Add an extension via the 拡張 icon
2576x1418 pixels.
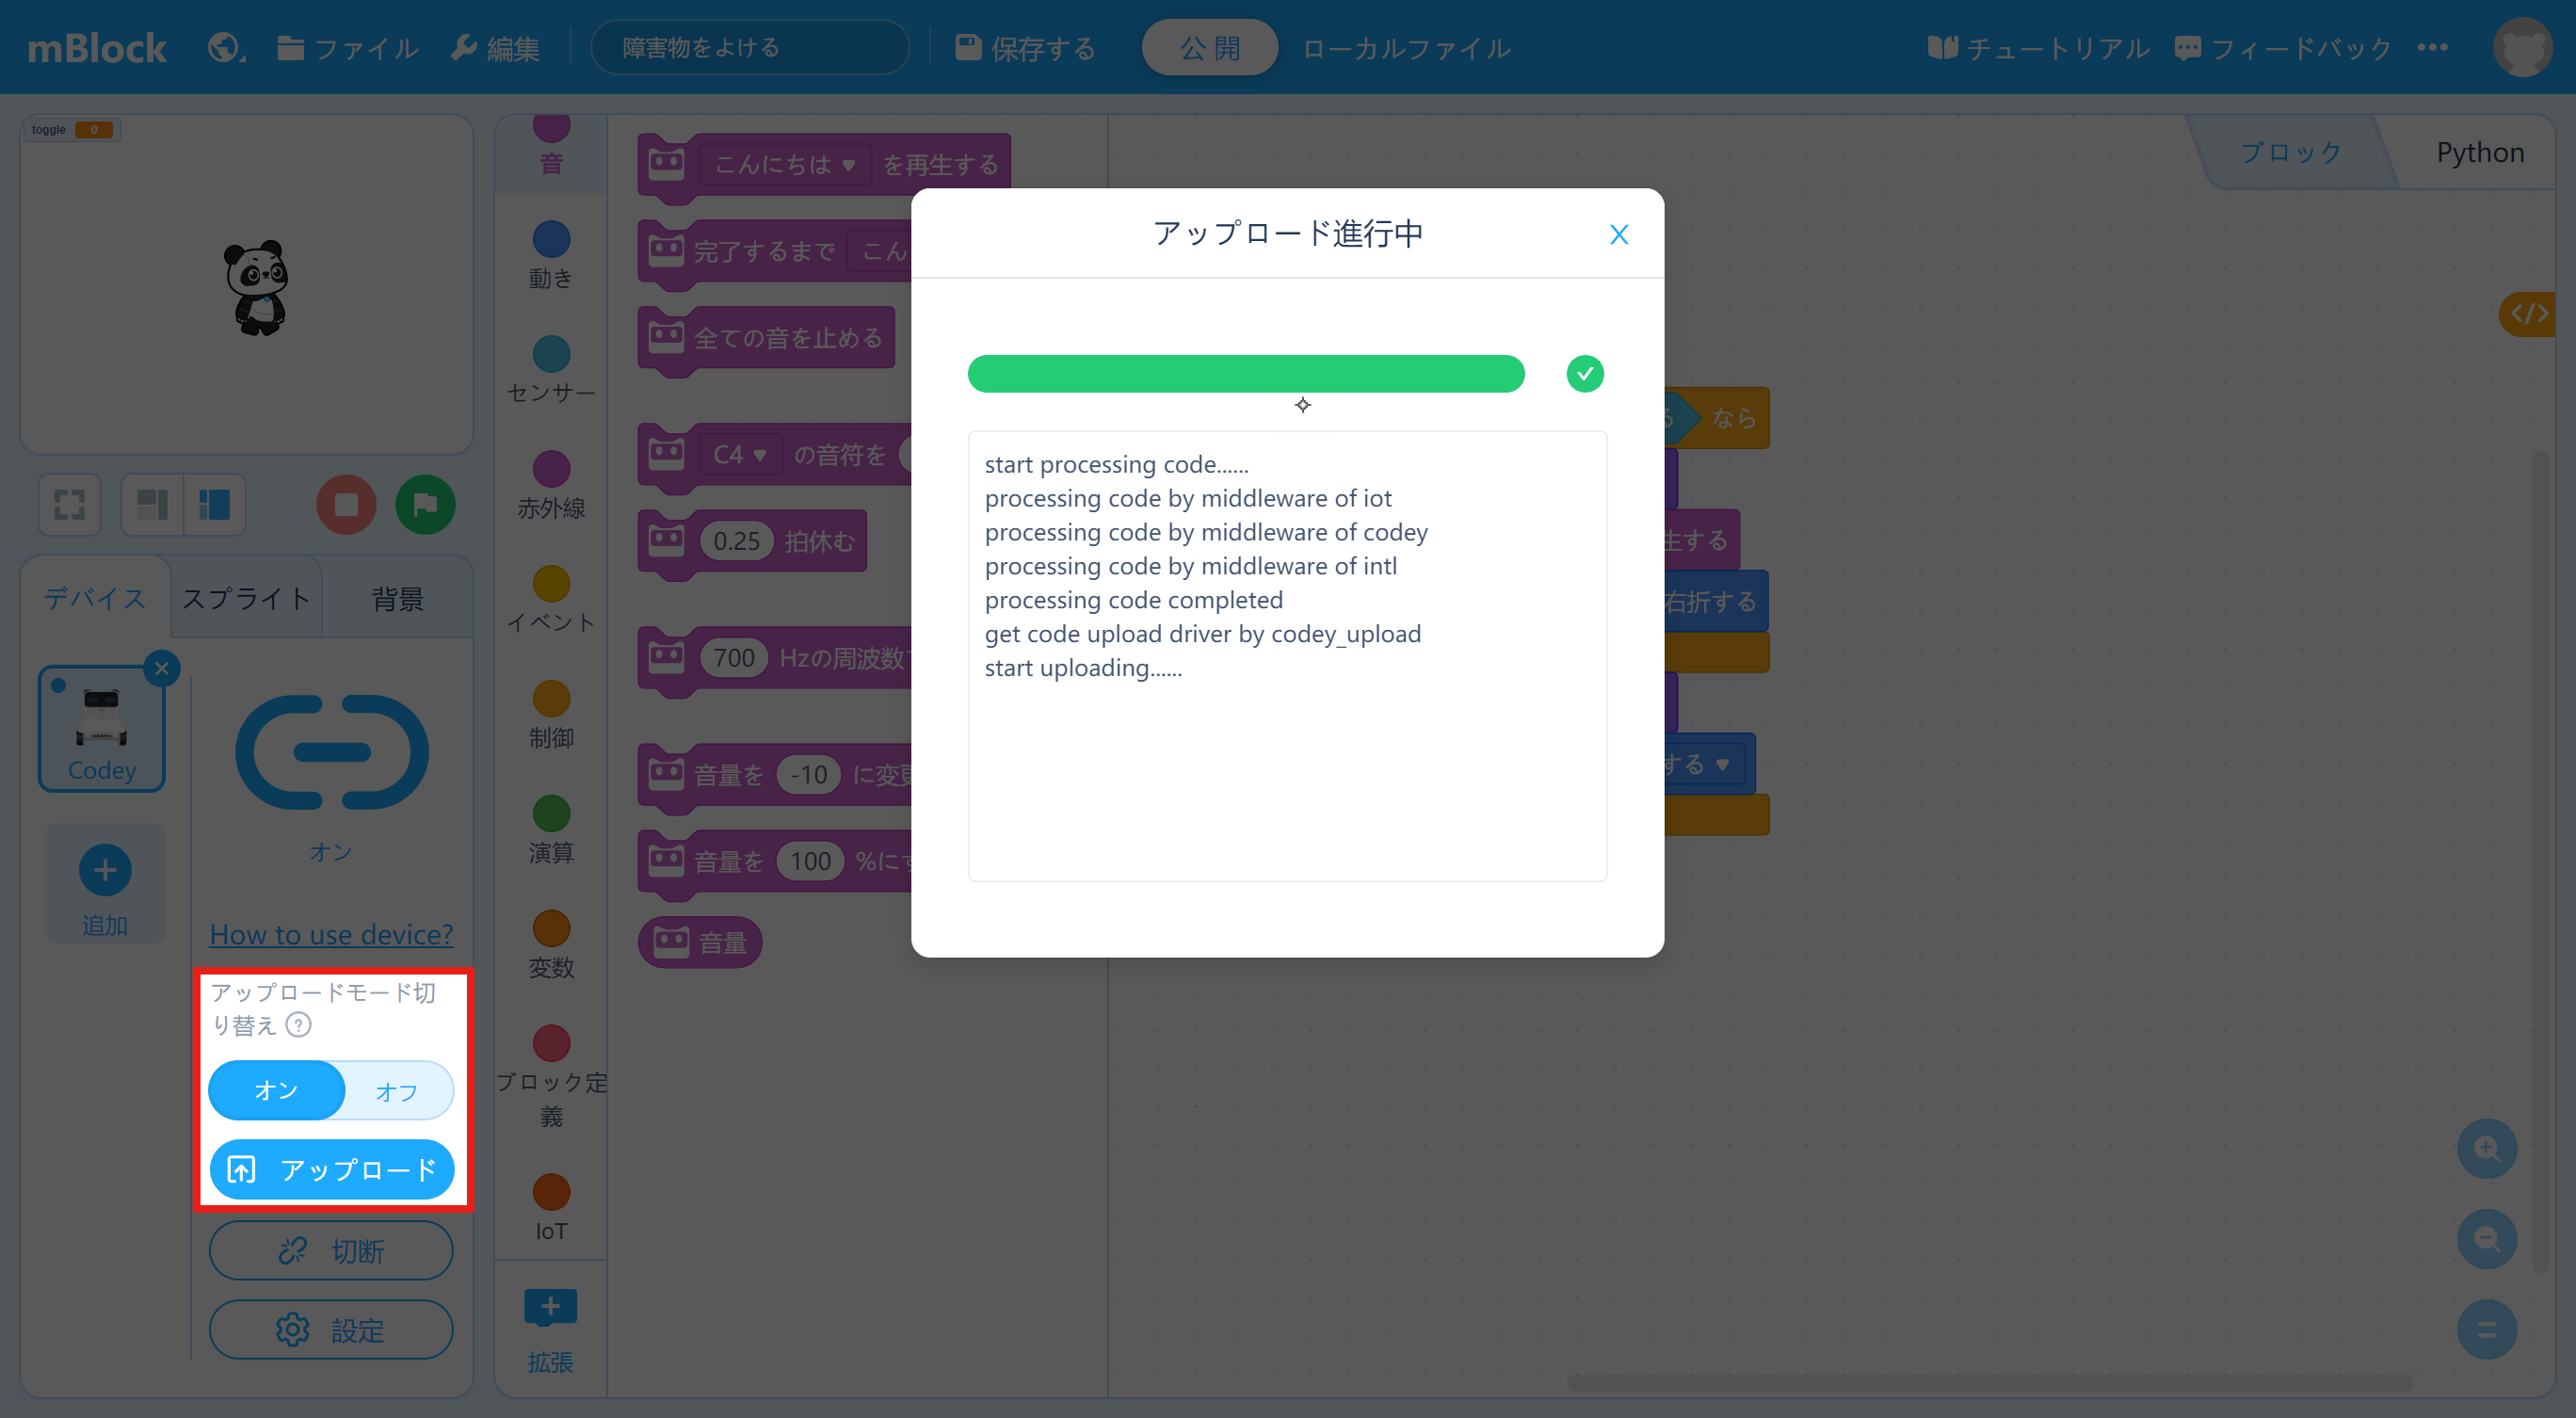click(x=550, y=1310)
